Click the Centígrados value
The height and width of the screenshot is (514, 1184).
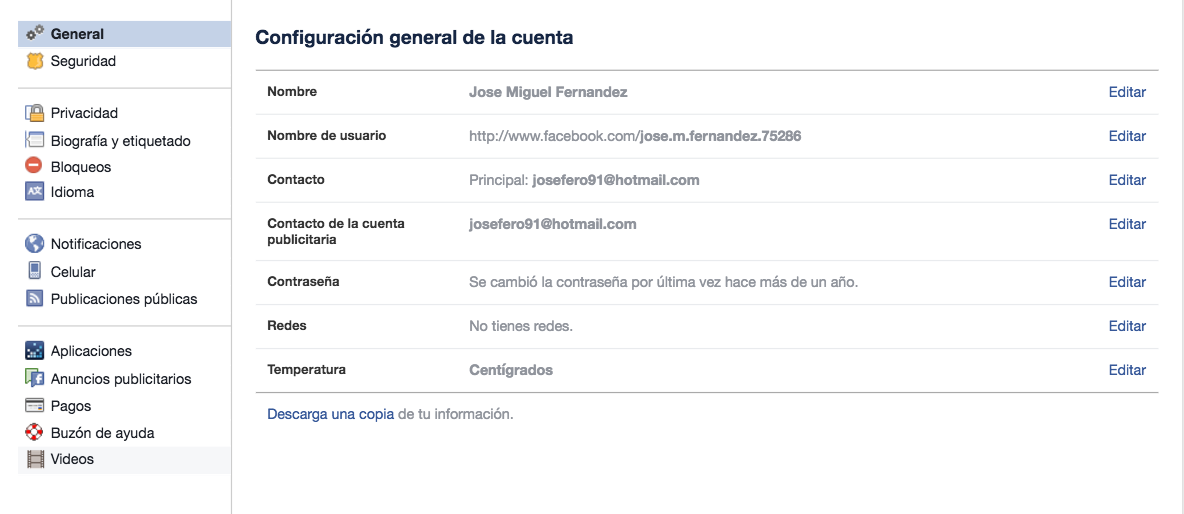pyautogui.click(x=511, y=370)
